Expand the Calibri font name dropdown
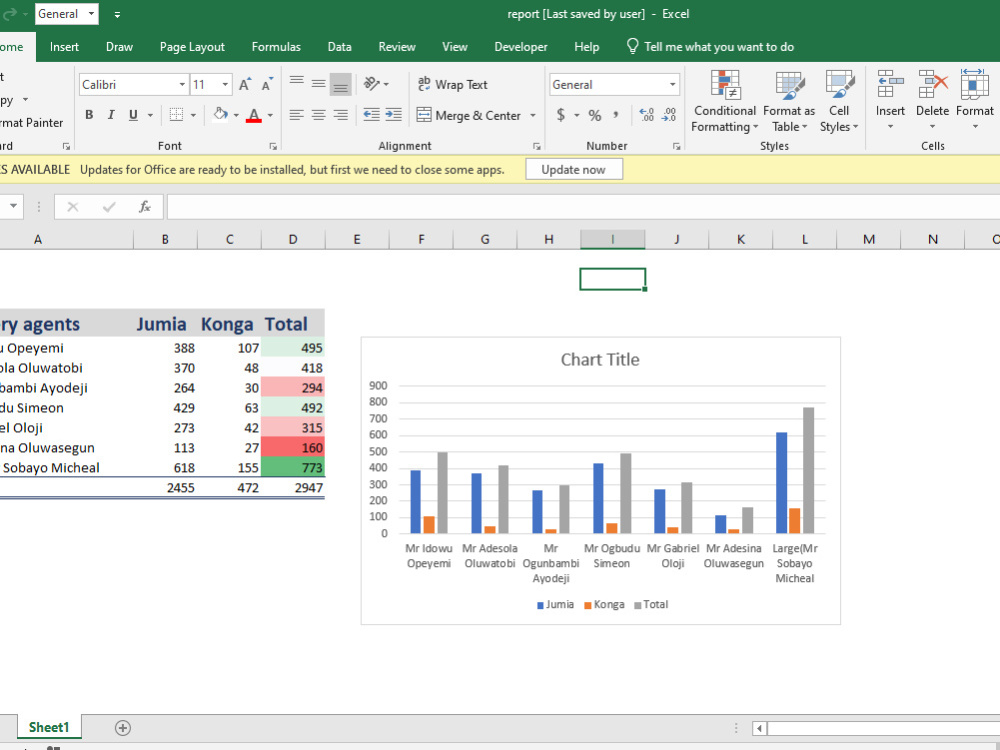This screenshot has height=750, width=1000. tap(182, 84)
